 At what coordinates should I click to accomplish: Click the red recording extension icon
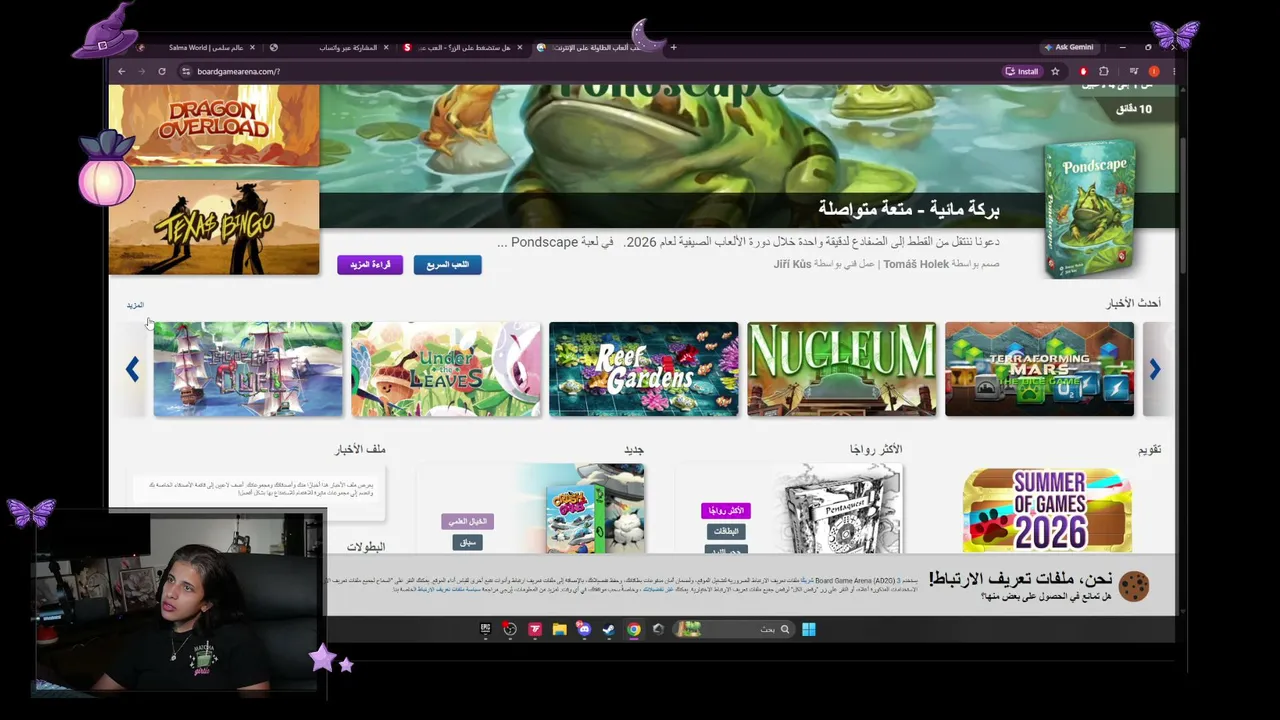click(1083, 71)
